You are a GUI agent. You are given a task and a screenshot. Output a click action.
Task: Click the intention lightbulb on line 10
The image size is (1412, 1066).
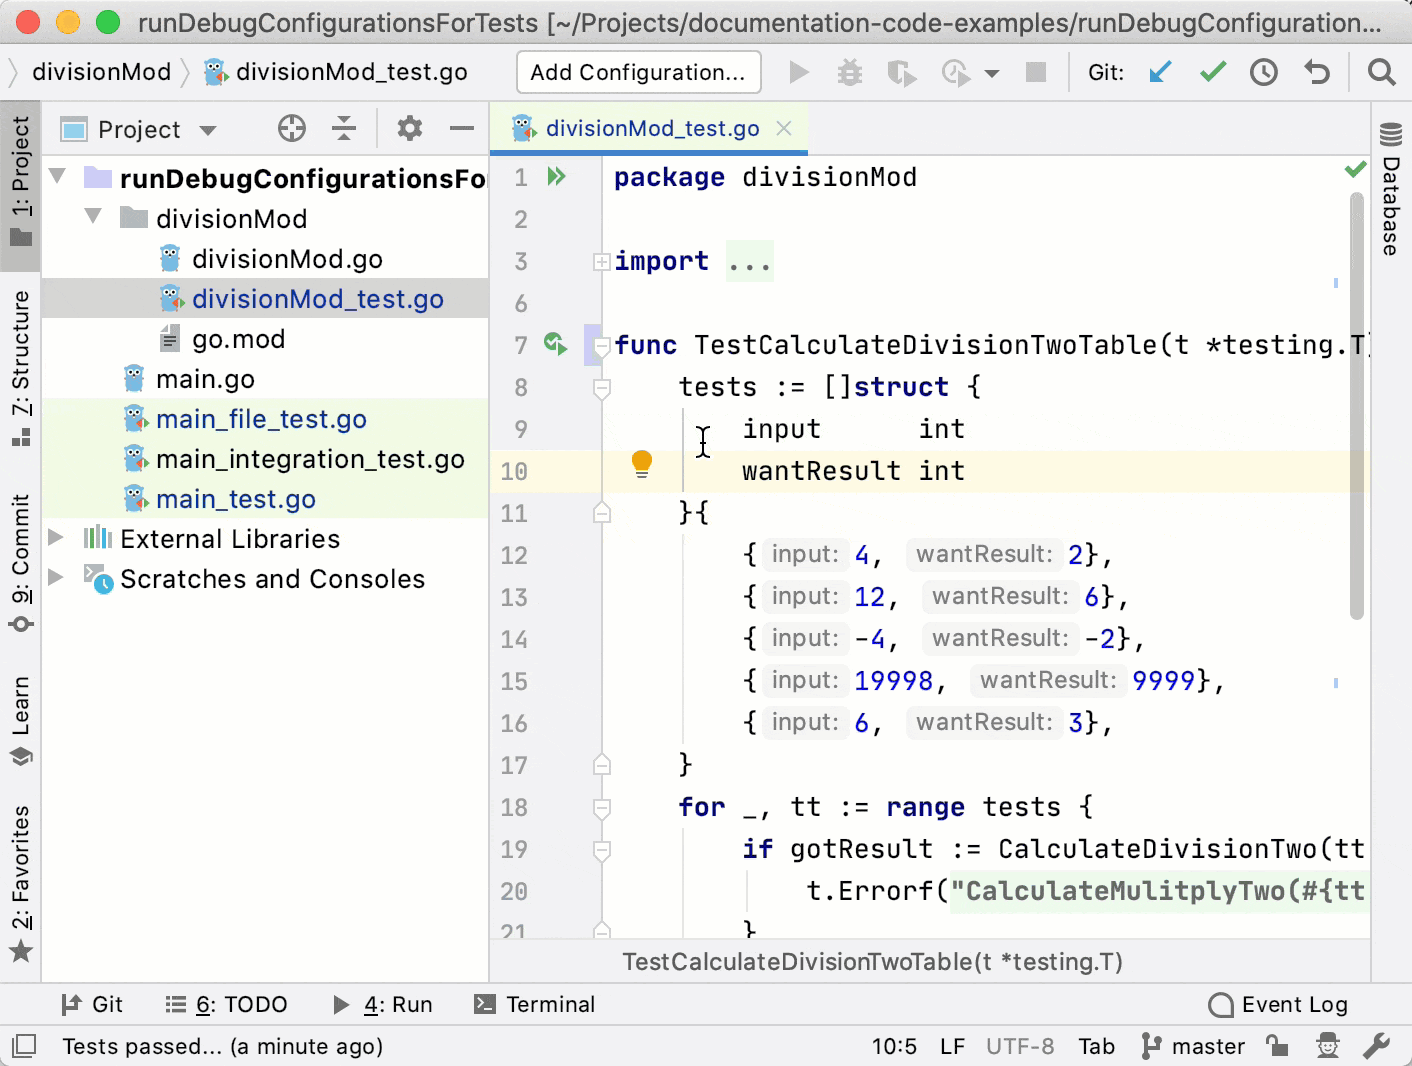point(641,464)
